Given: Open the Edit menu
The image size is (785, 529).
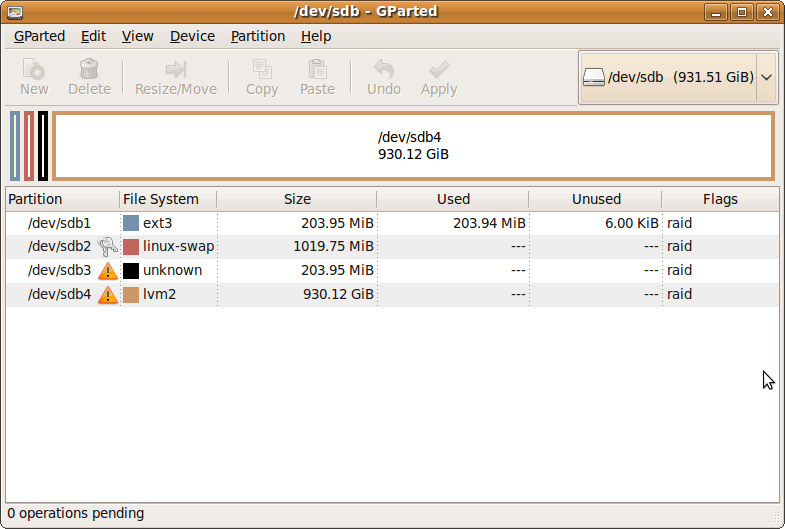Looking at the screenshot, I should point(94,37).
